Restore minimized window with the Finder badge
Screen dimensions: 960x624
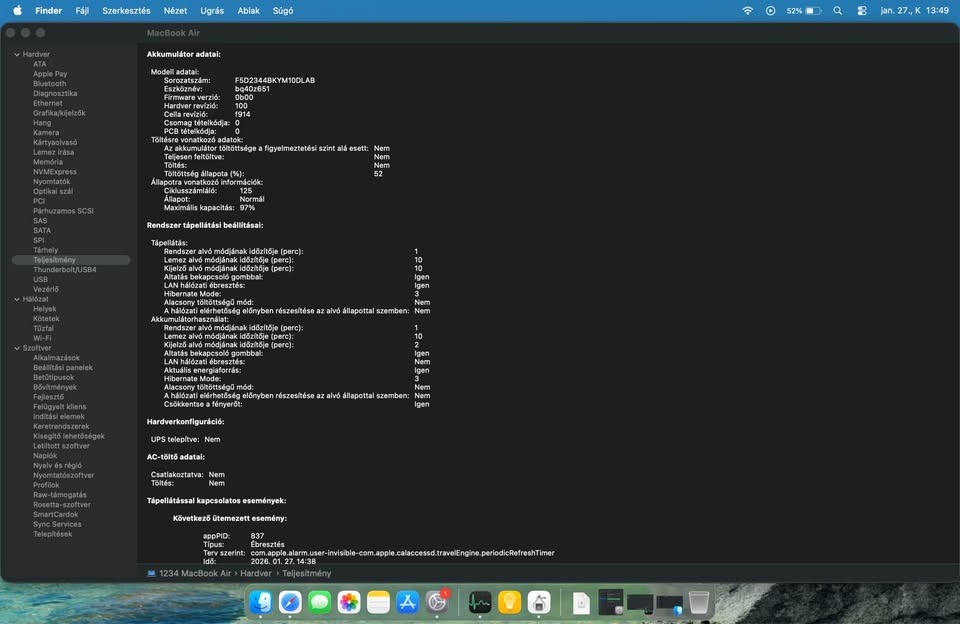tap(670, 604)
